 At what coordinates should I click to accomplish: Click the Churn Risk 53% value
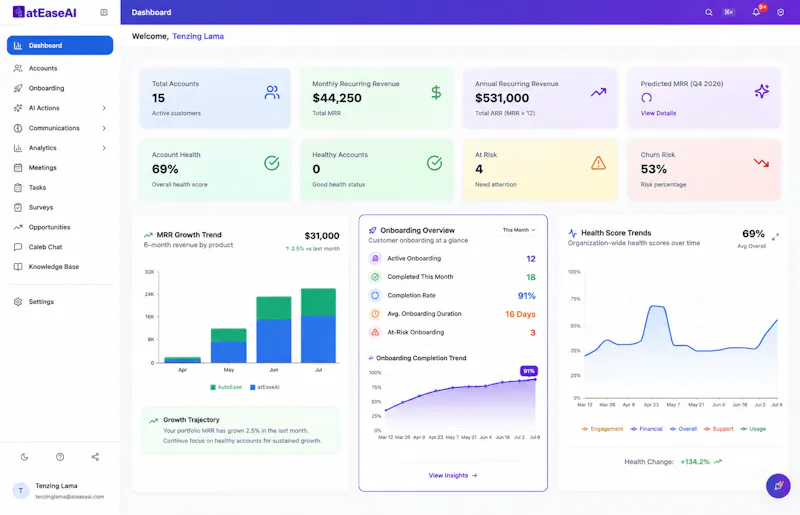click(x=654, y=169)
